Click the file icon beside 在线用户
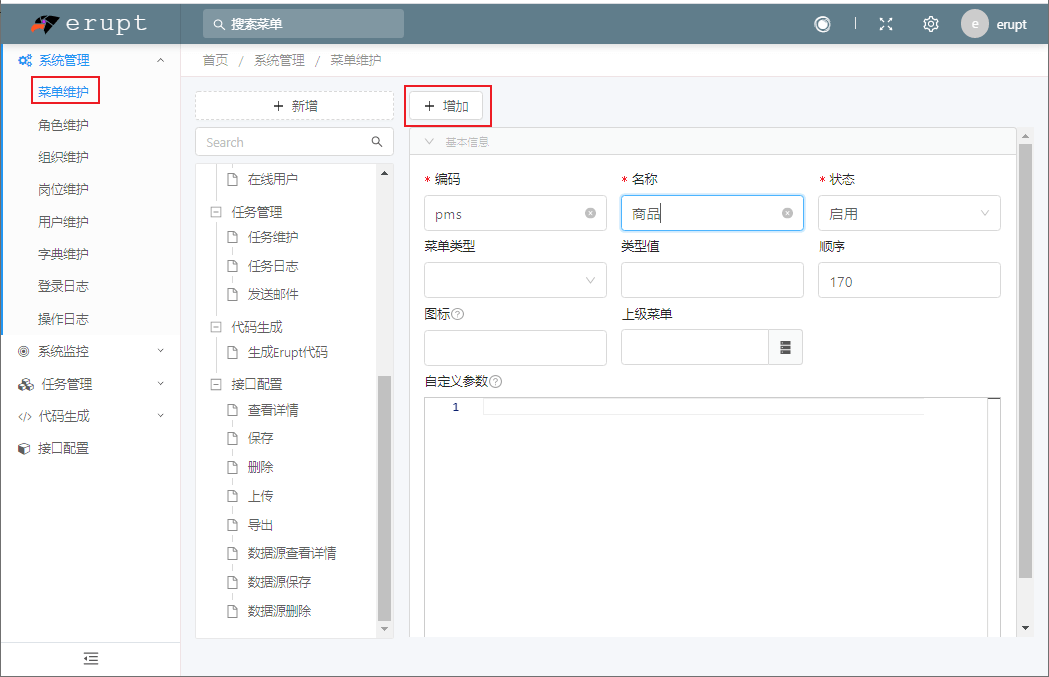Screen dimensions: 1049x677 click(233, 179)
